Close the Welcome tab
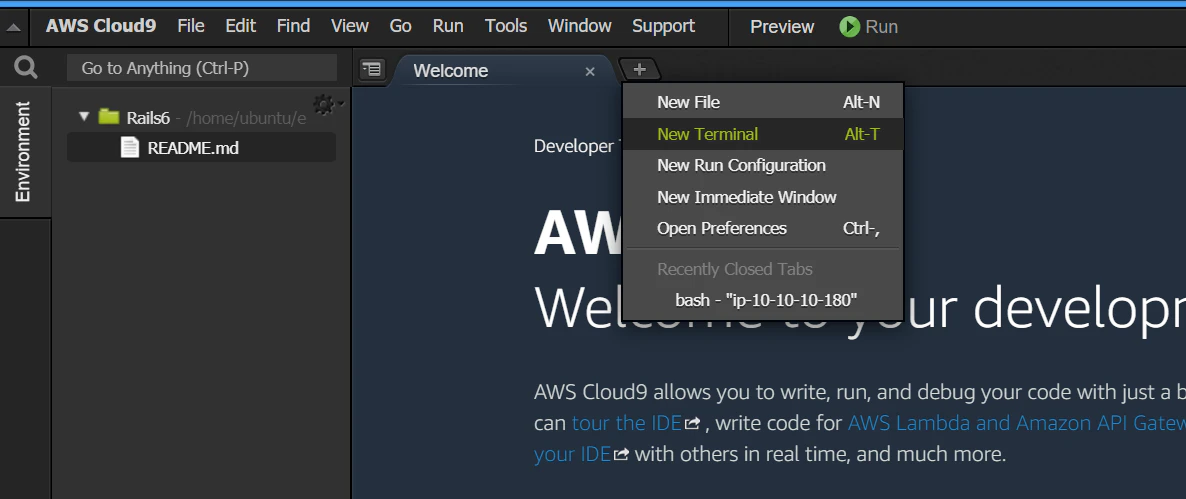Screen dimensions: 1186x499 590,71
